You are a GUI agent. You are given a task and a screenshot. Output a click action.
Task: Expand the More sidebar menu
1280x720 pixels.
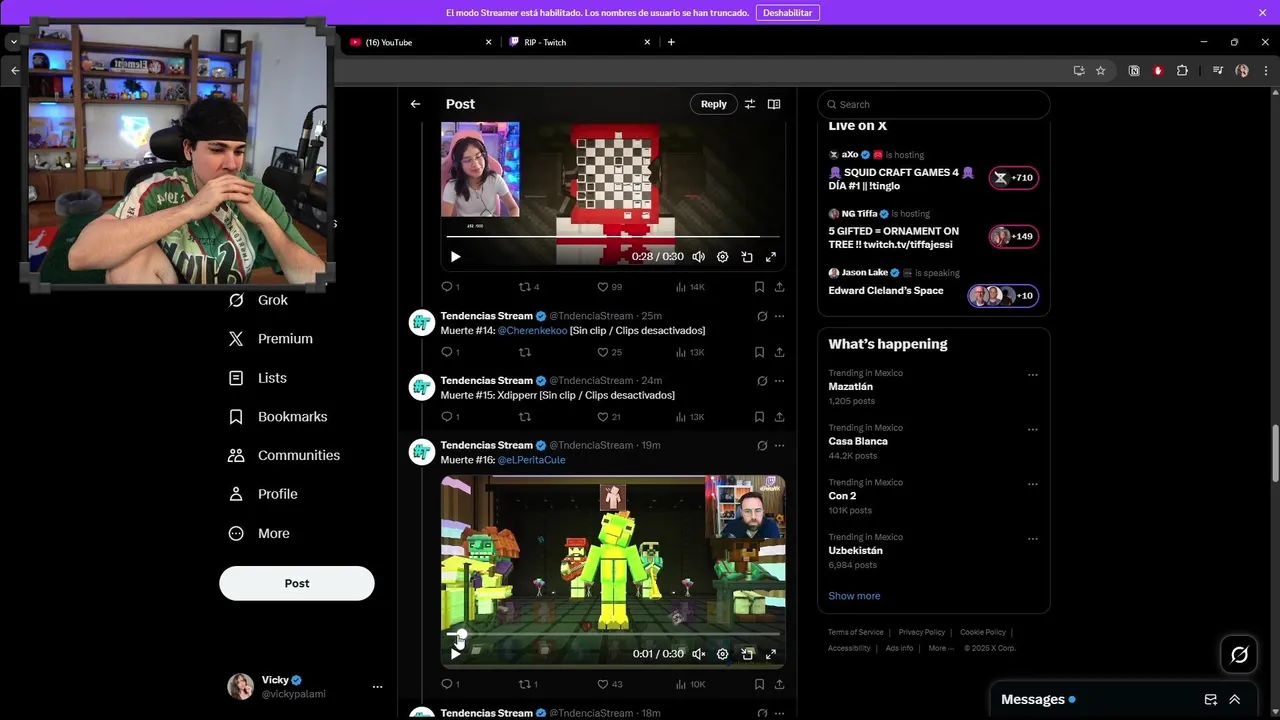pyautogui.click(x=259, y=533)
